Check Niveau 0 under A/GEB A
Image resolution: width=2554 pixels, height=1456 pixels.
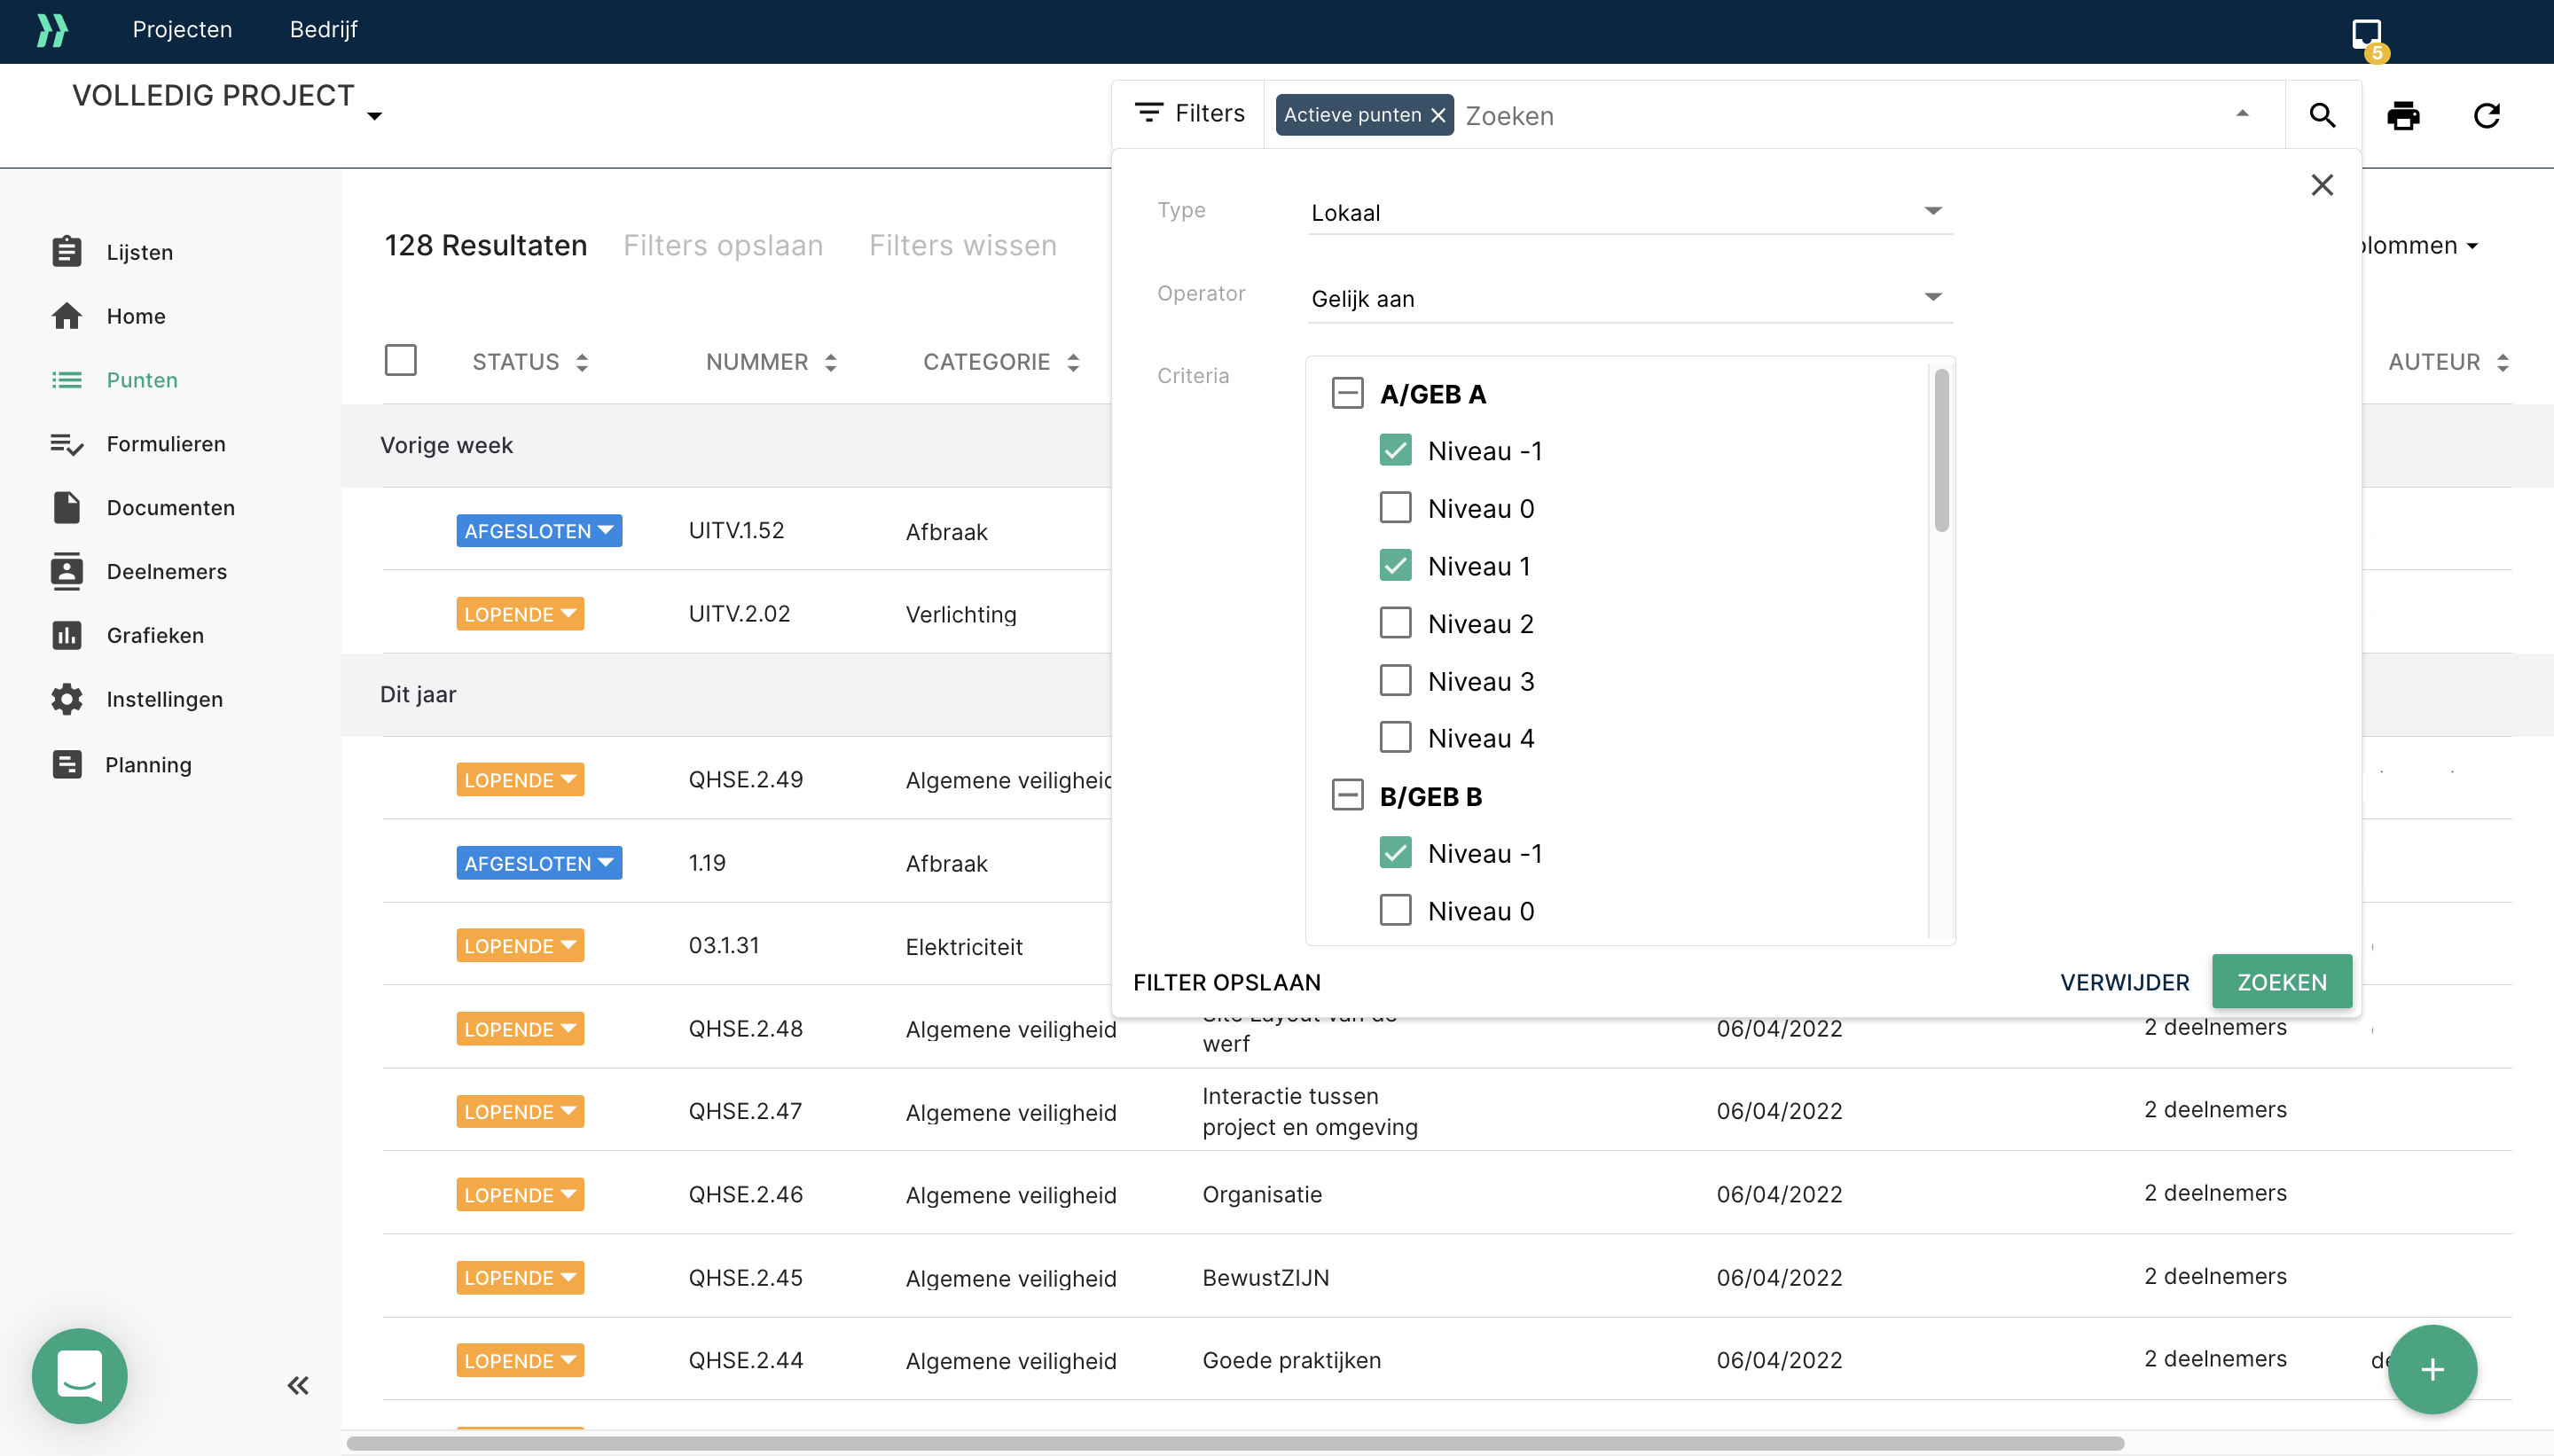(x=1395, y=507)
